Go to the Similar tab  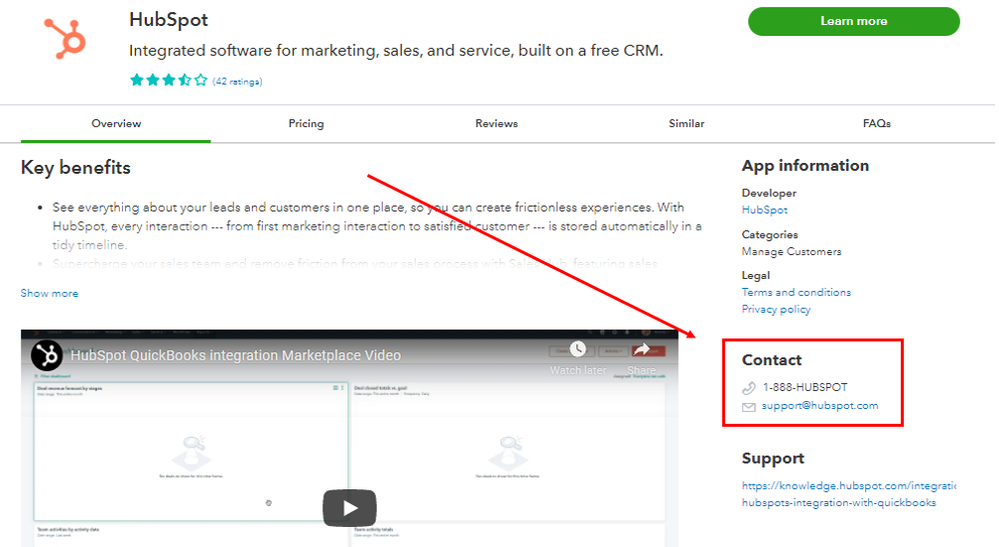[x=686, y=124]
